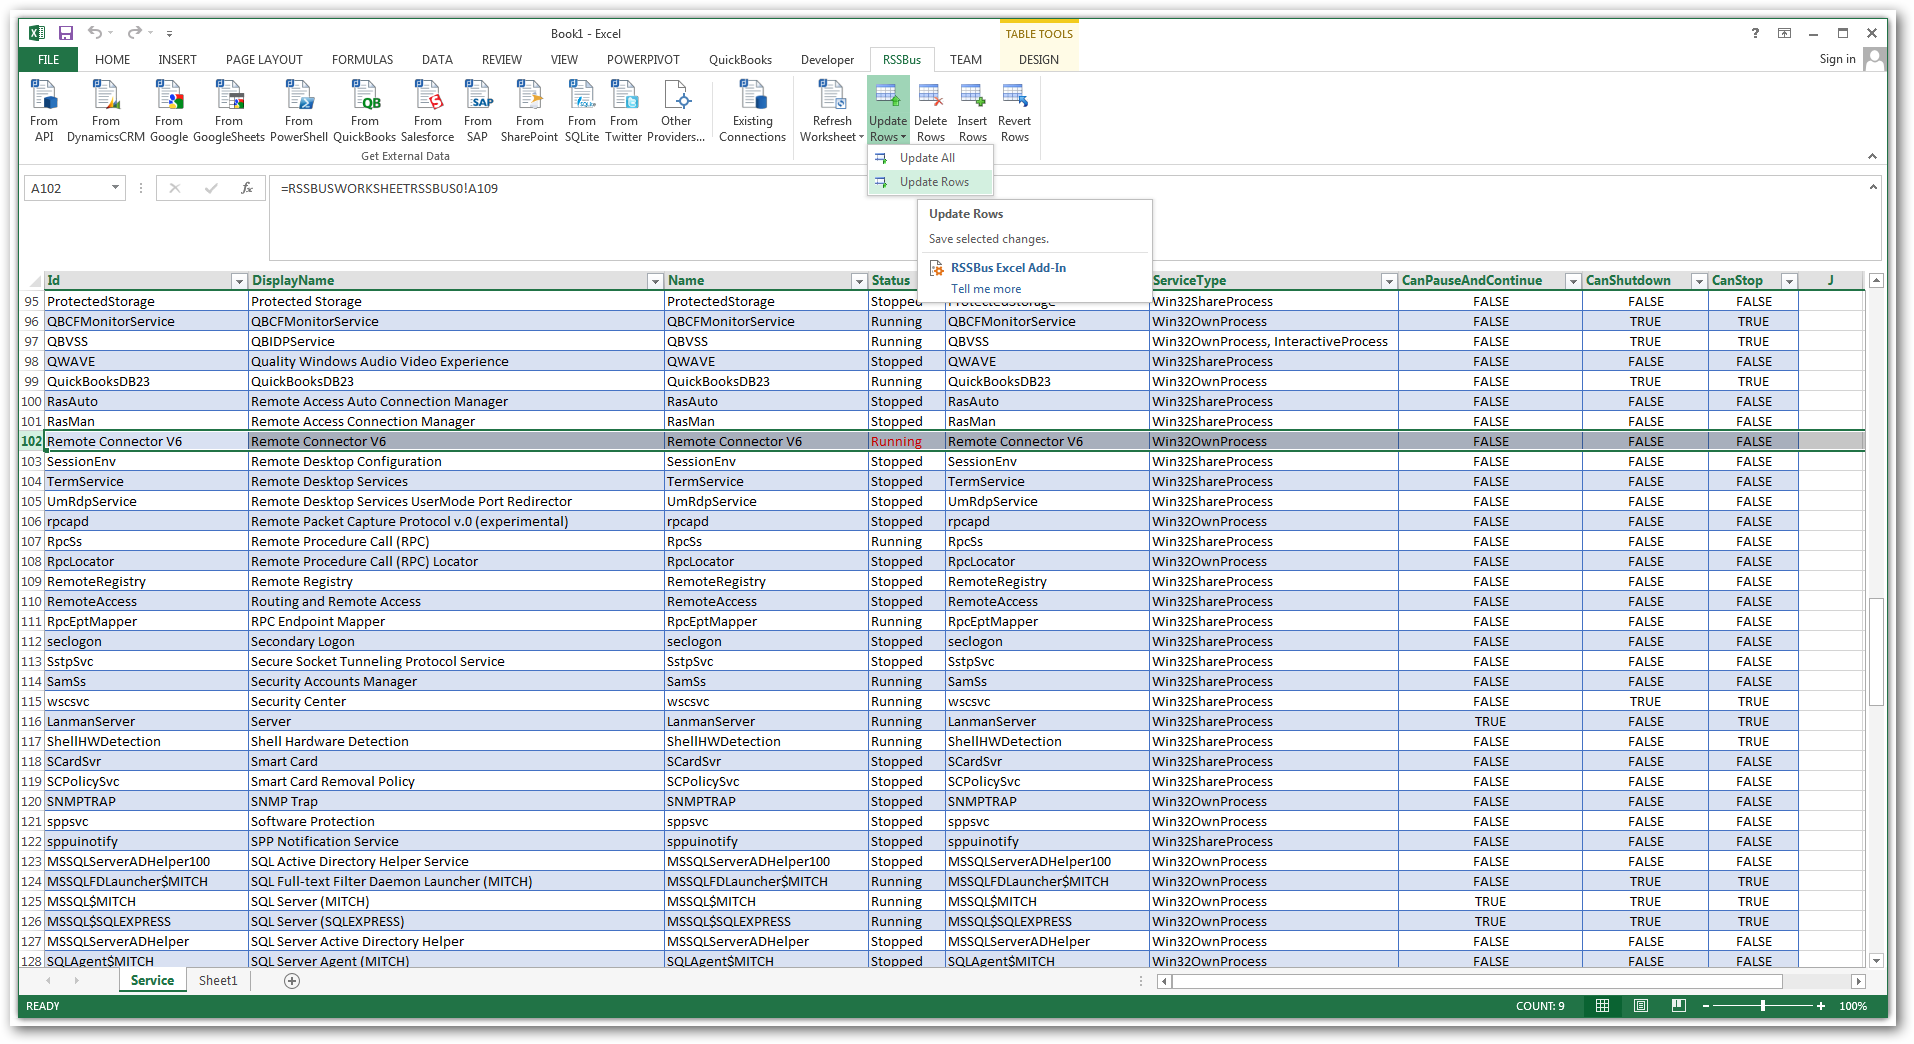Switch to Normal view in status bar

(1603, 1006)
